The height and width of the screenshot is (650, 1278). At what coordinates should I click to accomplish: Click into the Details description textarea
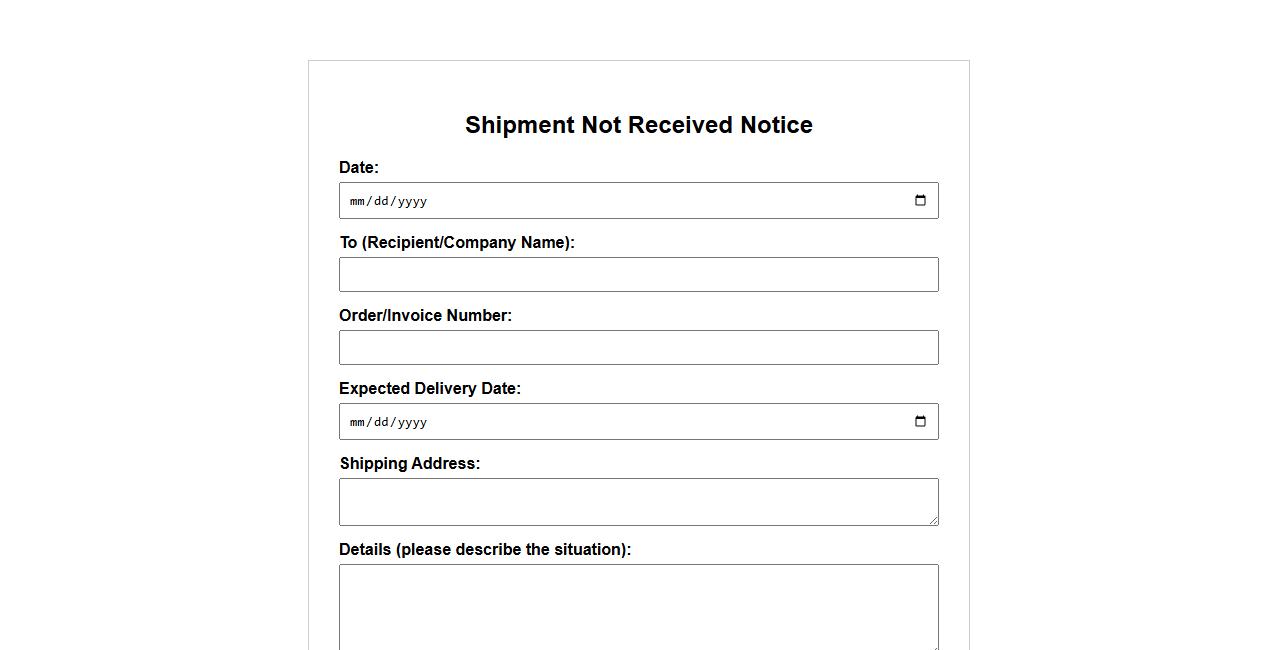click(x=638, y=606)
